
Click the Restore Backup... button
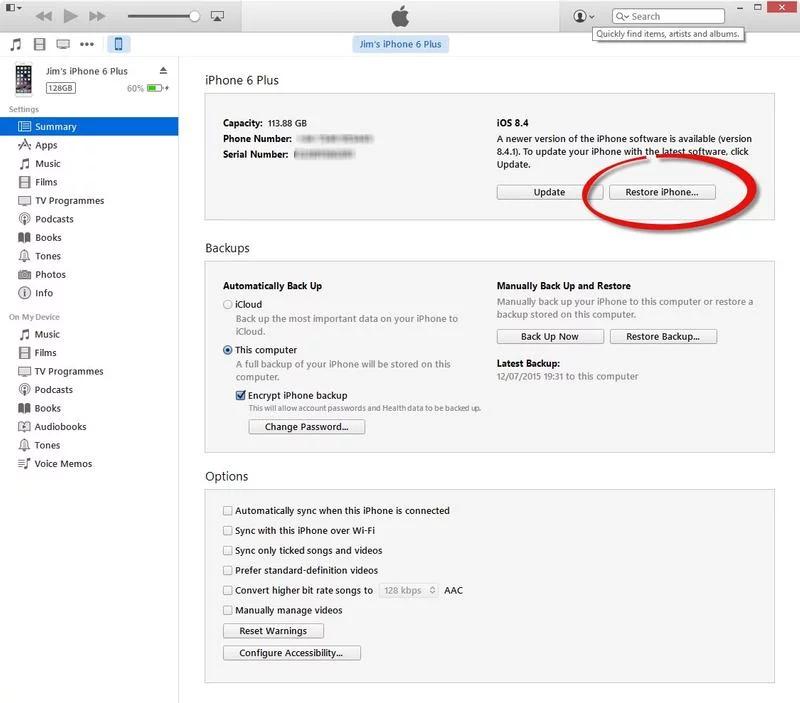point(663,337)
